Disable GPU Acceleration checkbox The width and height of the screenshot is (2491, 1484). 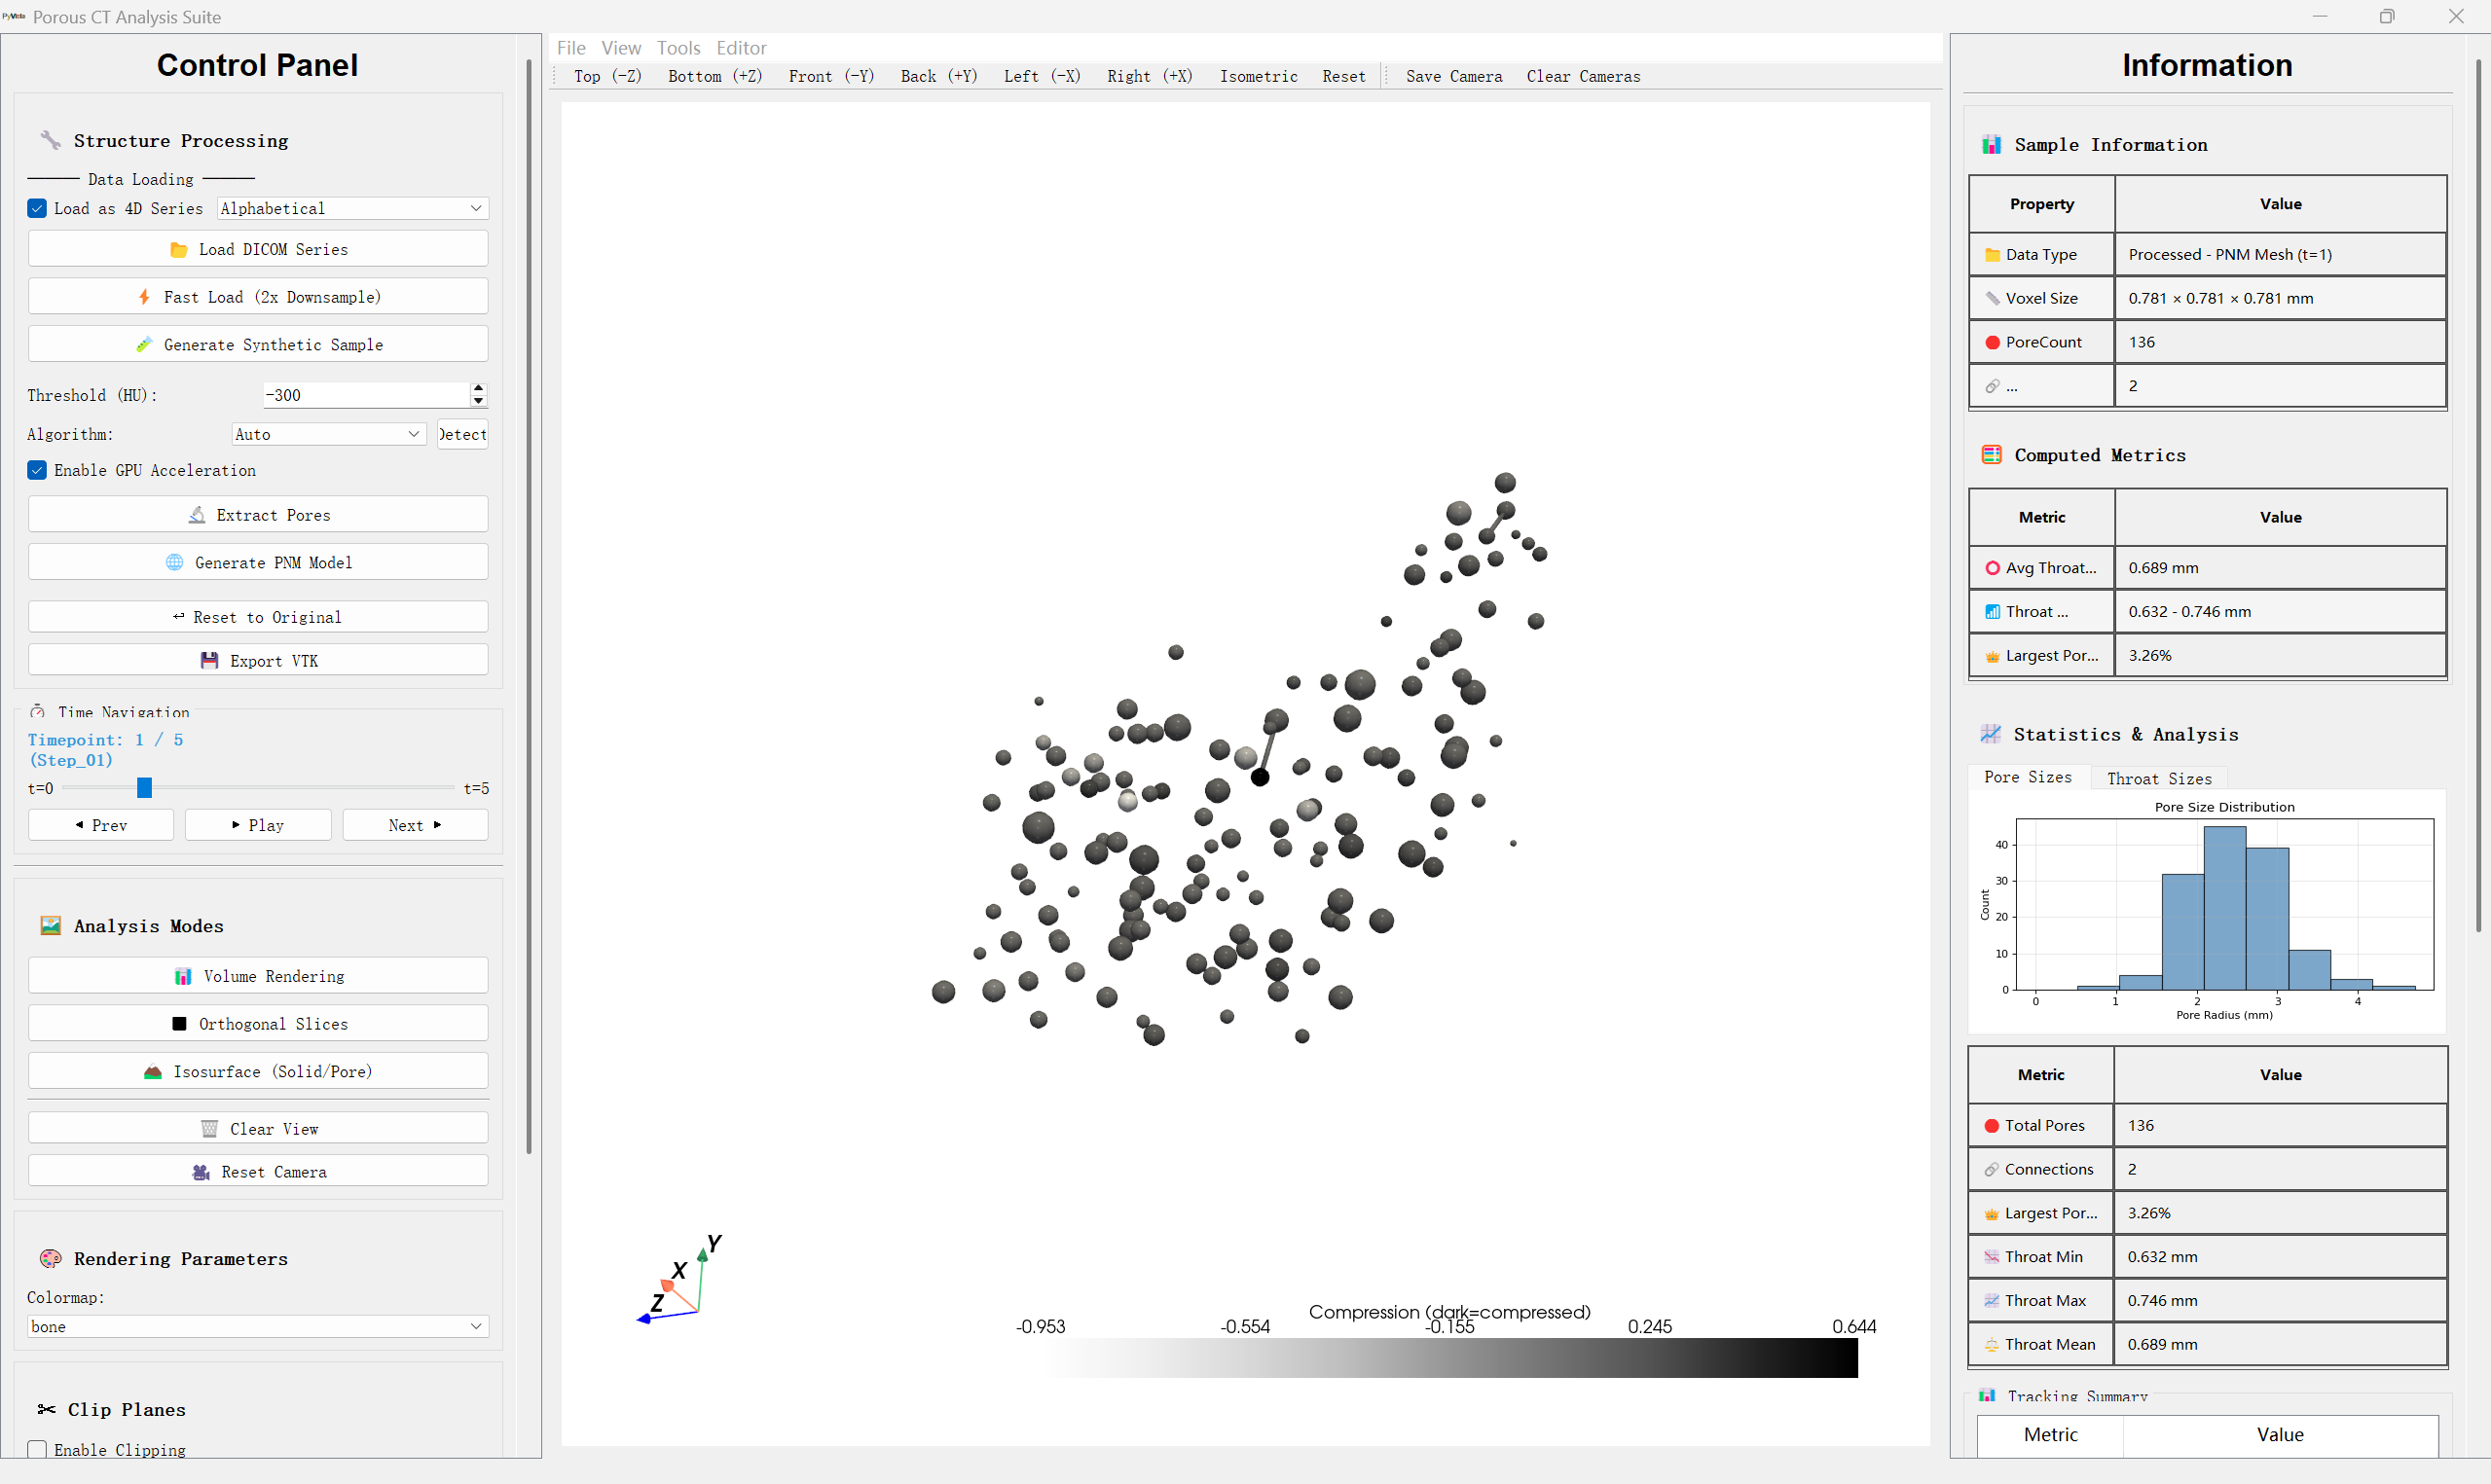[x=37, y=470]
